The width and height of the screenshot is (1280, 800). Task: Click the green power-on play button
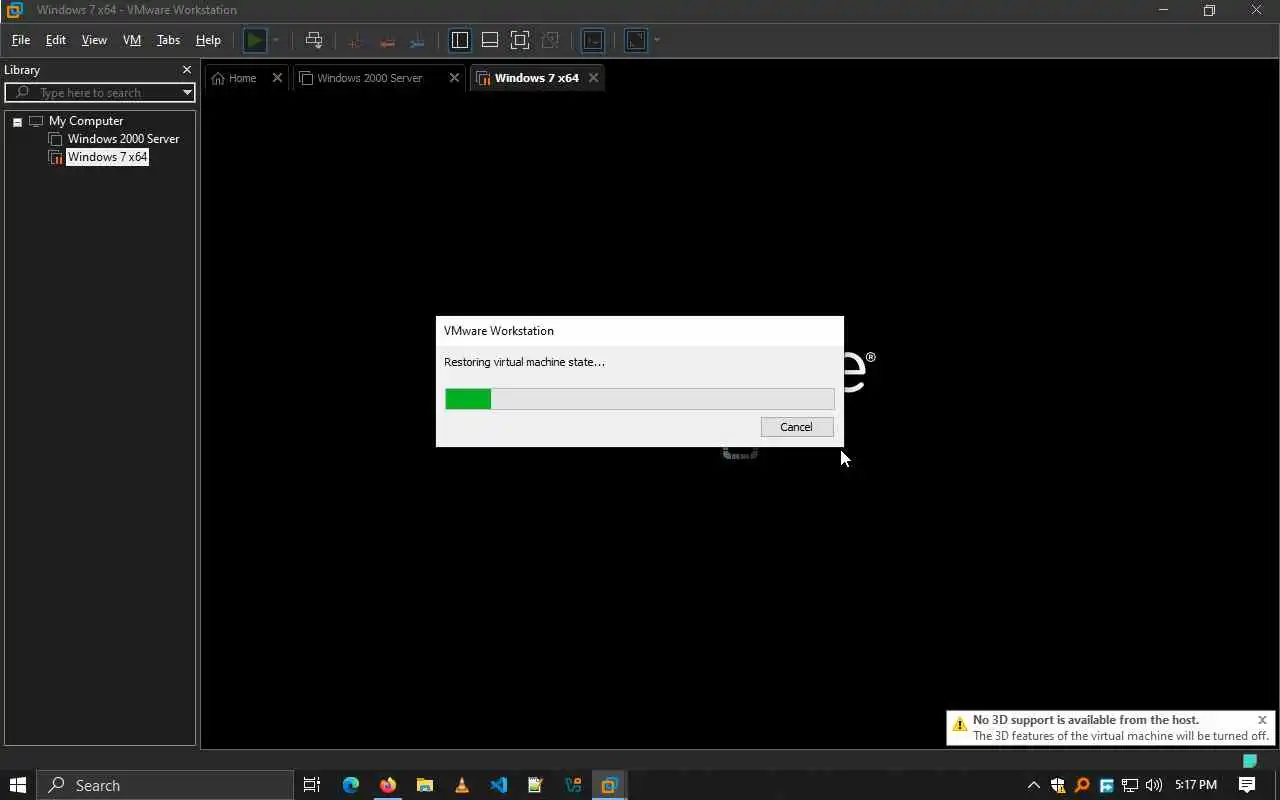click(x=255, y=40)
